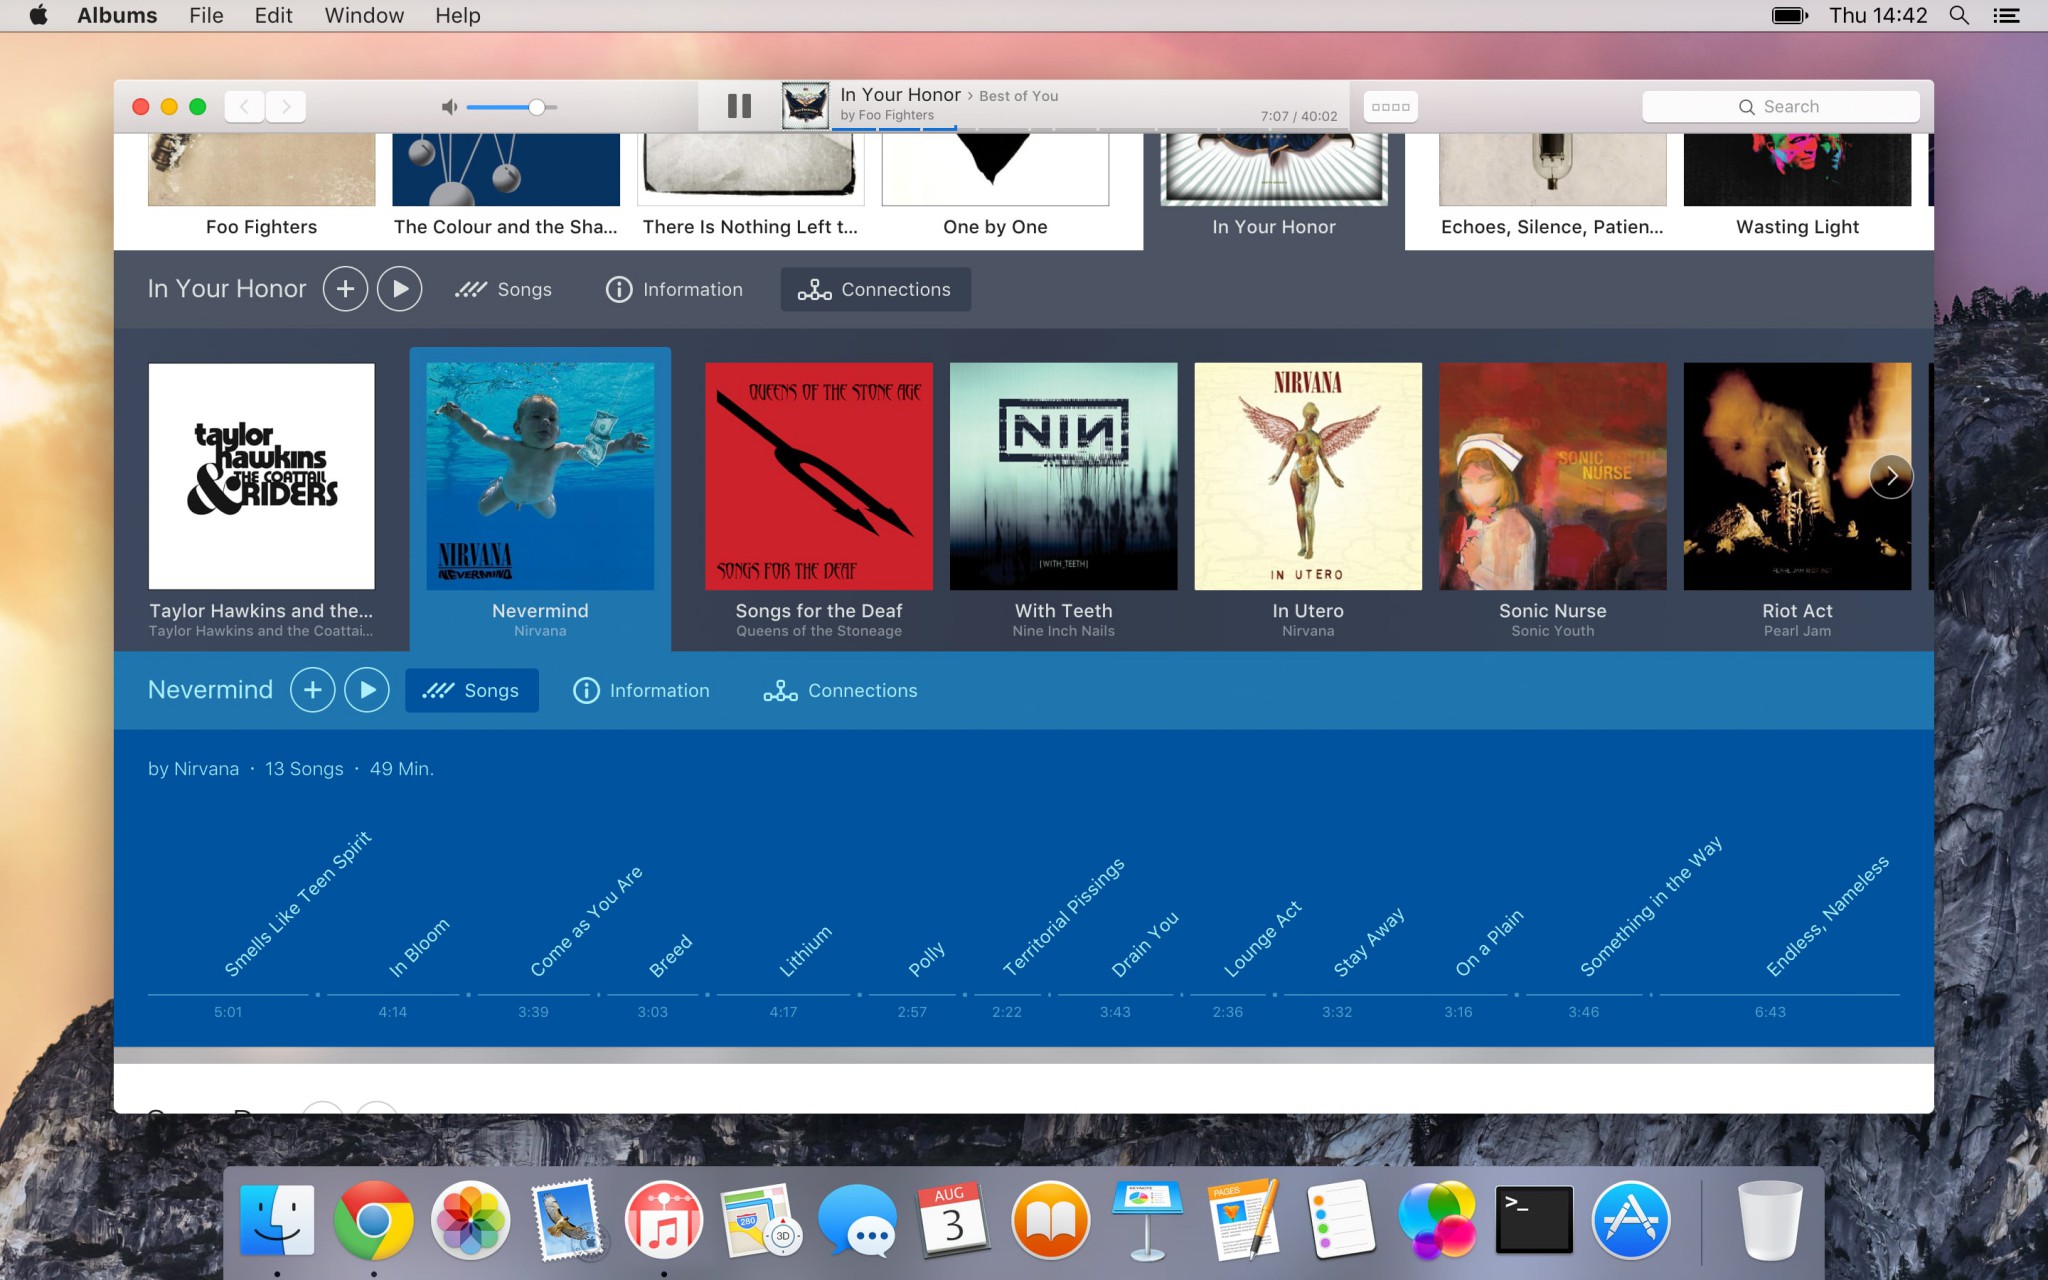
Task: Play song Lithium
Action: (806, 952)
